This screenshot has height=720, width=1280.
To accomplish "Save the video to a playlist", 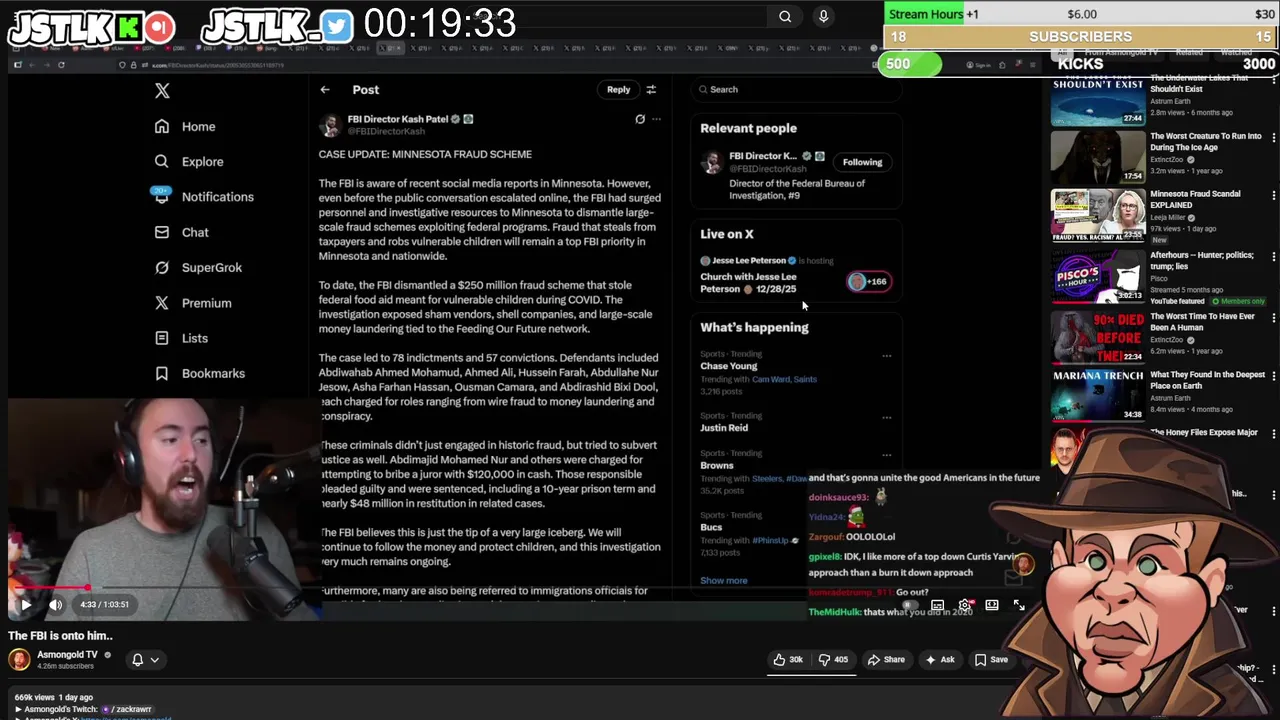I will (991, 660).
